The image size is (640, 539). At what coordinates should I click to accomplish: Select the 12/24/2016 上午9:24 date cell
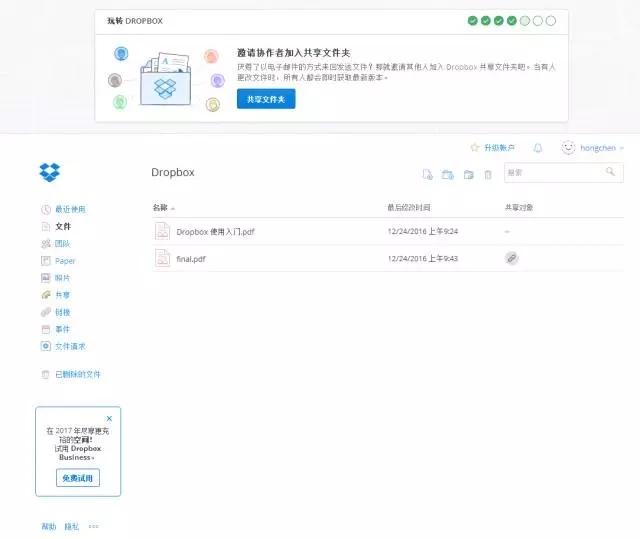[423, 231]
